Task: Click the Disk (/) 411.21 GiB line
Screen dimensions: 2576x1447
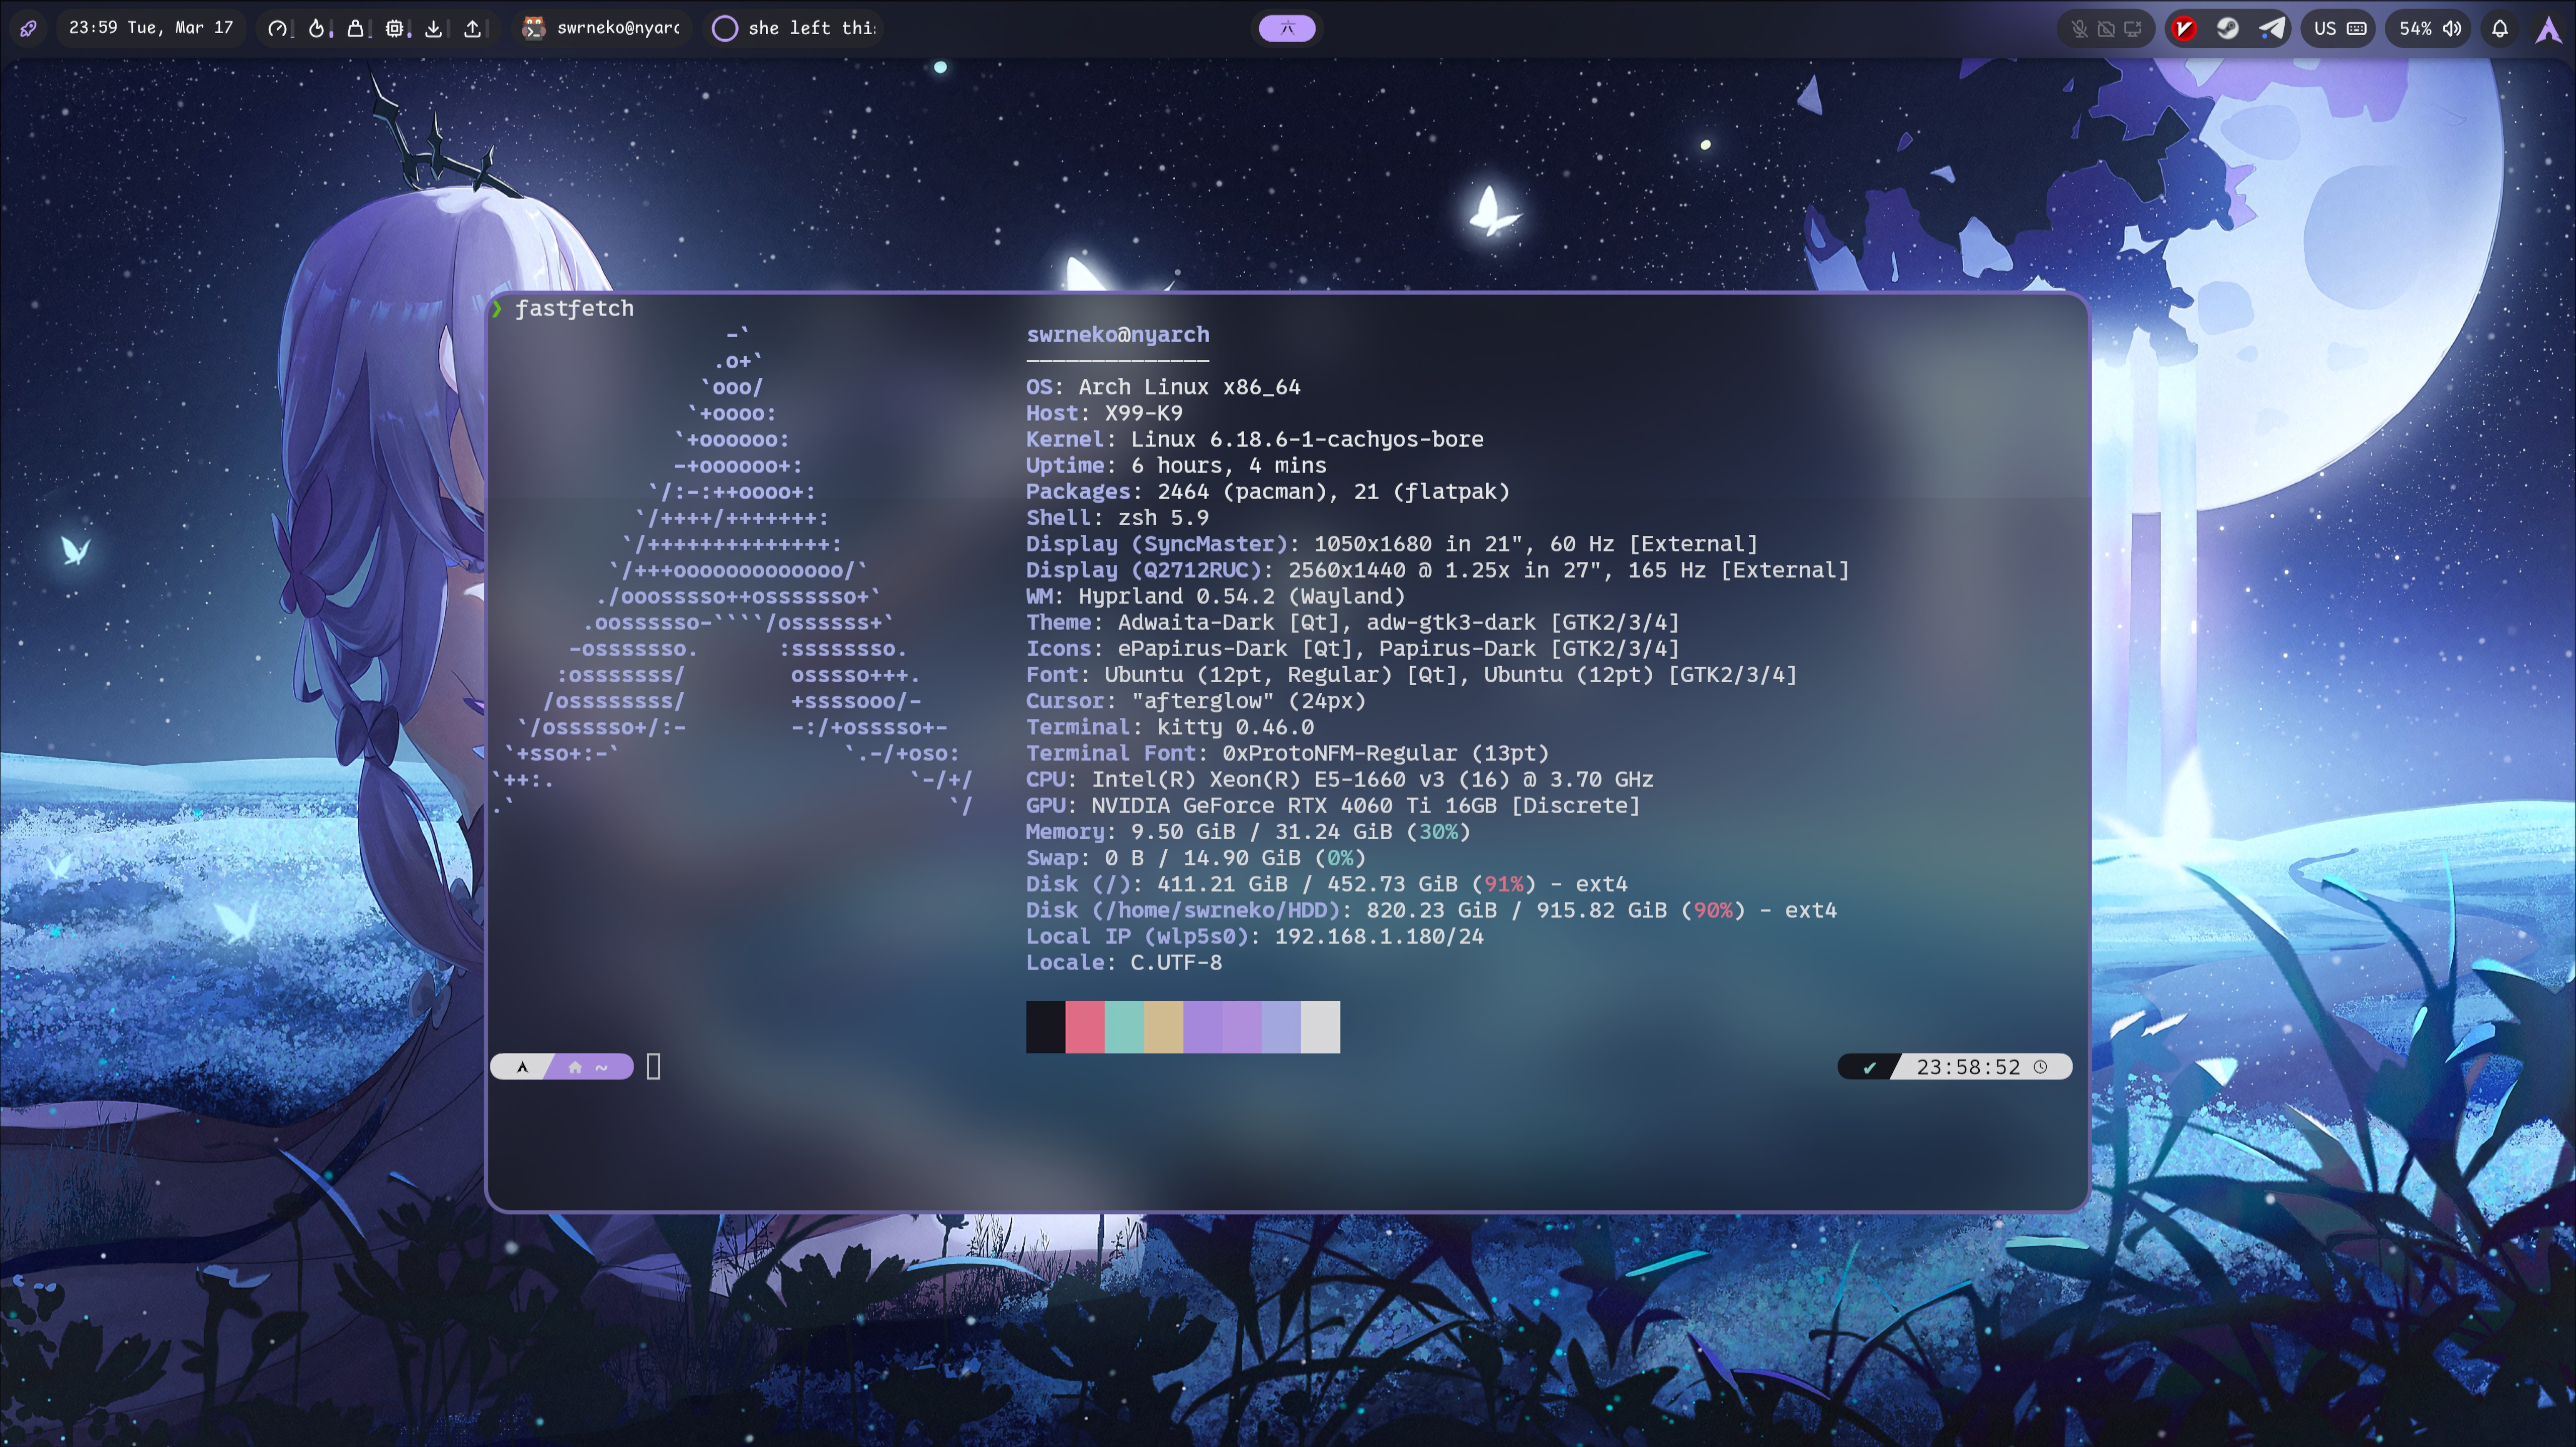Action: pyautogui.click(x=1327, y=884)
